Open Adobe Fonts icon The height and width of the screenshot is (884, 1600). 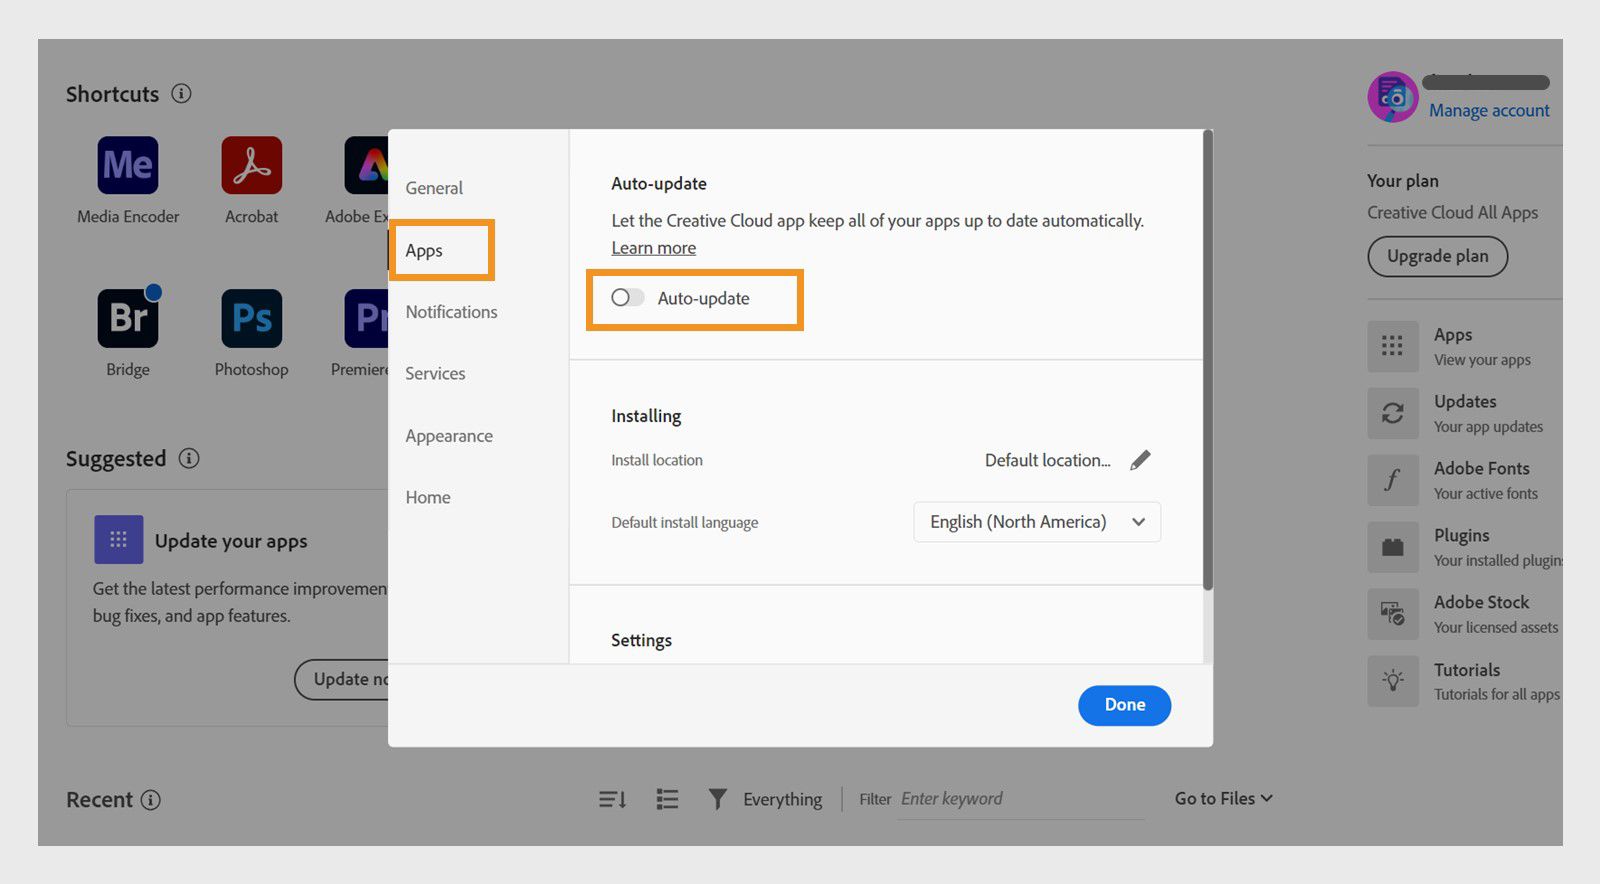pyautogui.click(x=1393, y=480)
